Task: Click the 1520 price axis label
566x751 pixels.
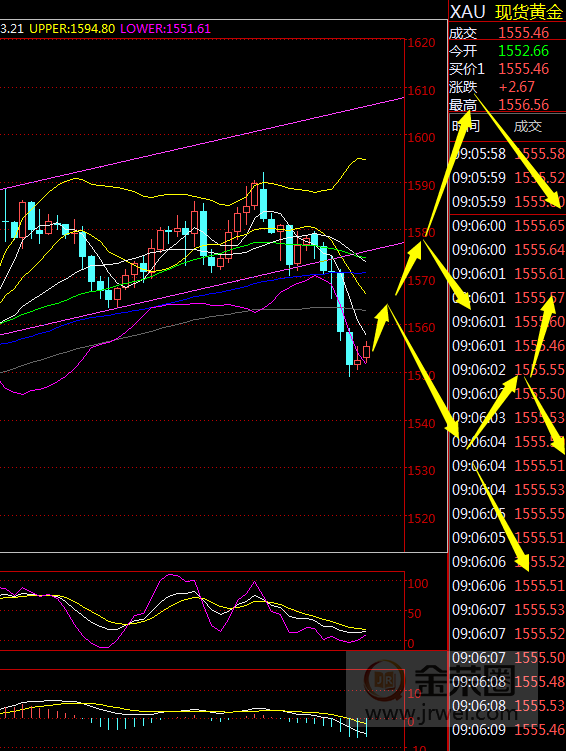Action: [x=421, y=518]
